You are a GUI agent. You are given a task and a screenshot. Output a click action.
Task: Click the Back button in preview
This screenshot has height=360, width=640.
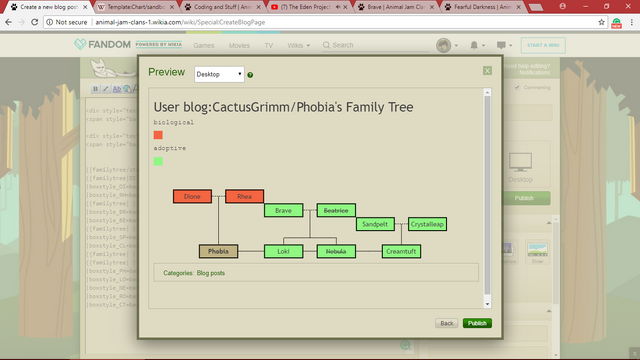point(447,323)
